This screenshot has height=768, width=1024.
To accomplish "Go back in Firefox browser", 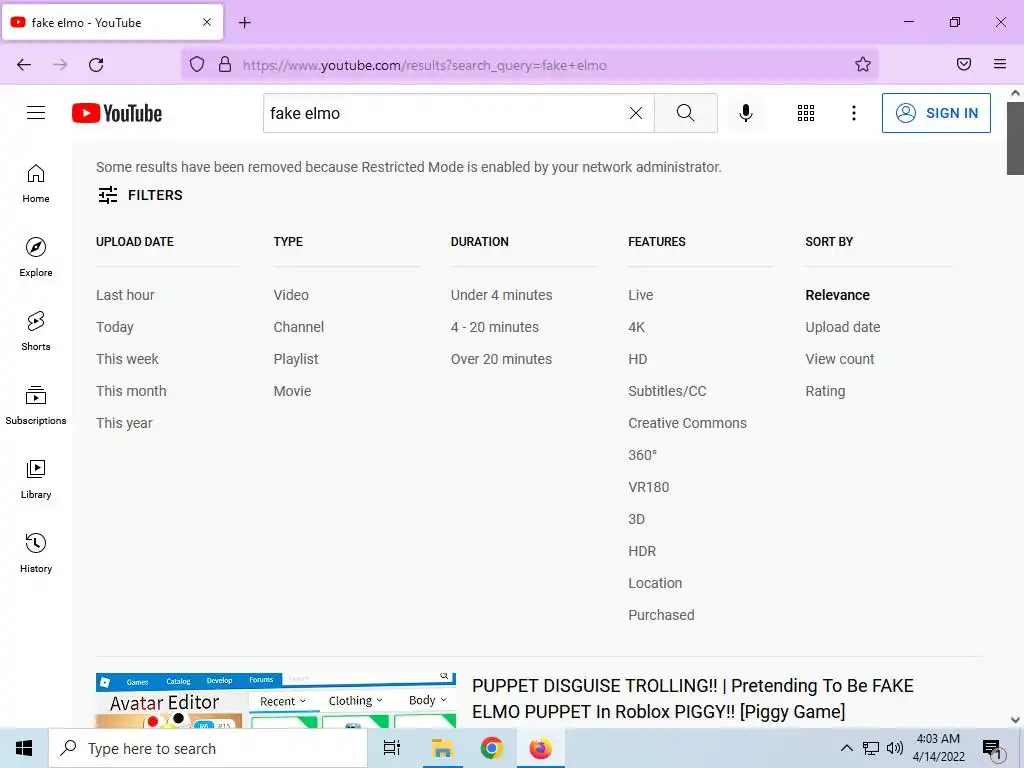I will point(24,65).
